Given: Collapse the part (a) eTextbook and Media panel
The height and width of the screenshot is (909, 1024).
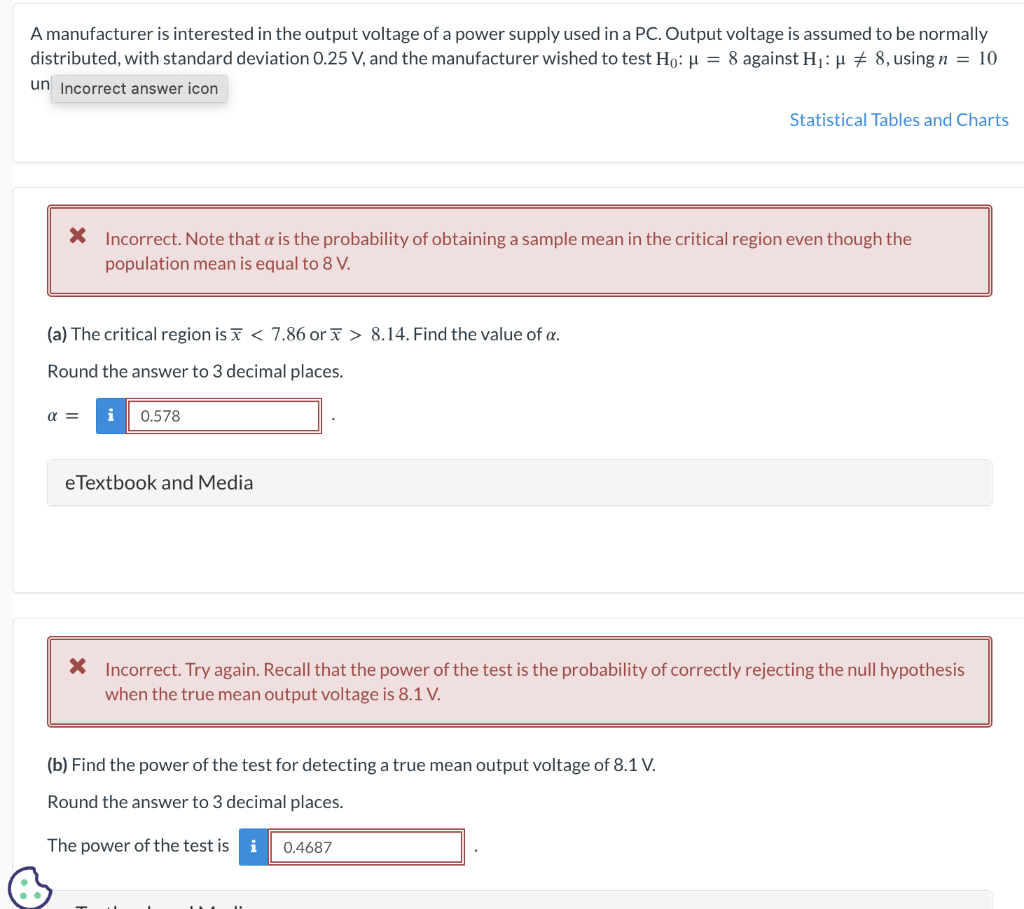Looking at the screenshot, I should coord(158,482).
